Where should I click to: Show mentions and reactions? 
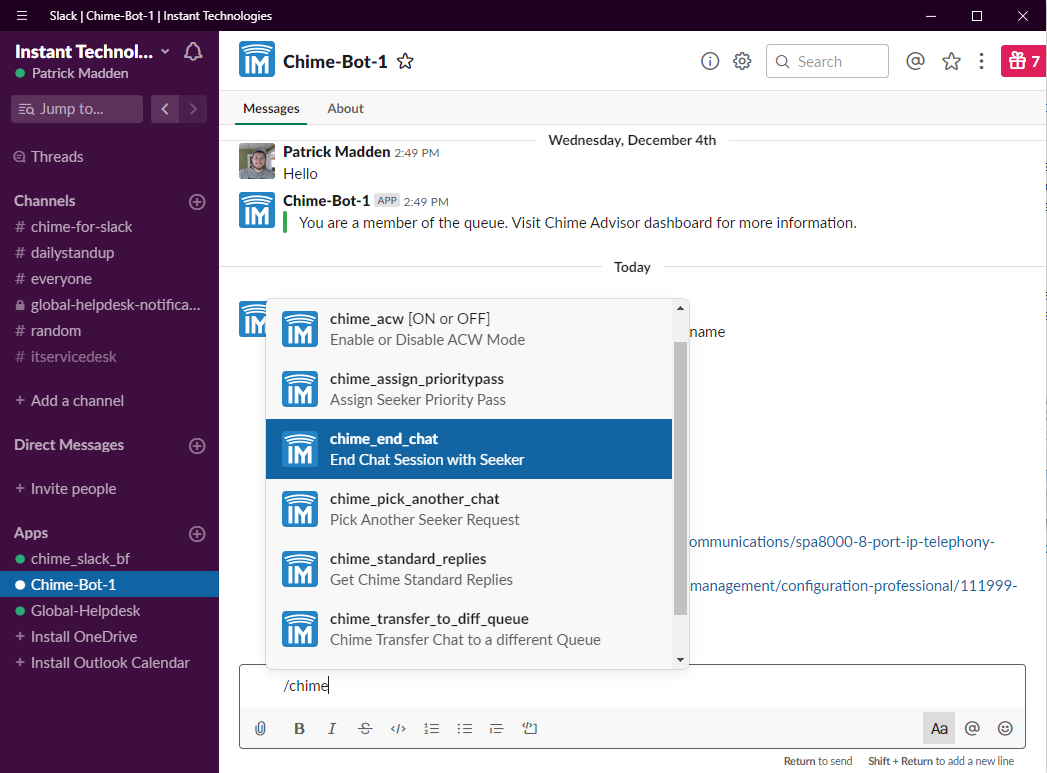click(915, 61)
